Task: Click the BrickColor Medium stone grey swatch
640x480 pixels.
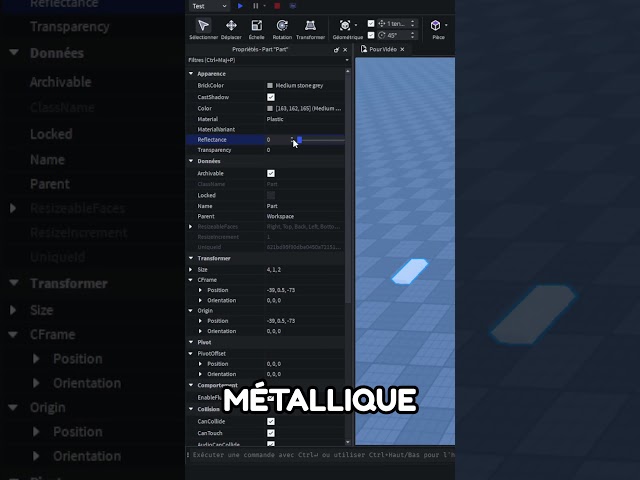Action: 270,85
